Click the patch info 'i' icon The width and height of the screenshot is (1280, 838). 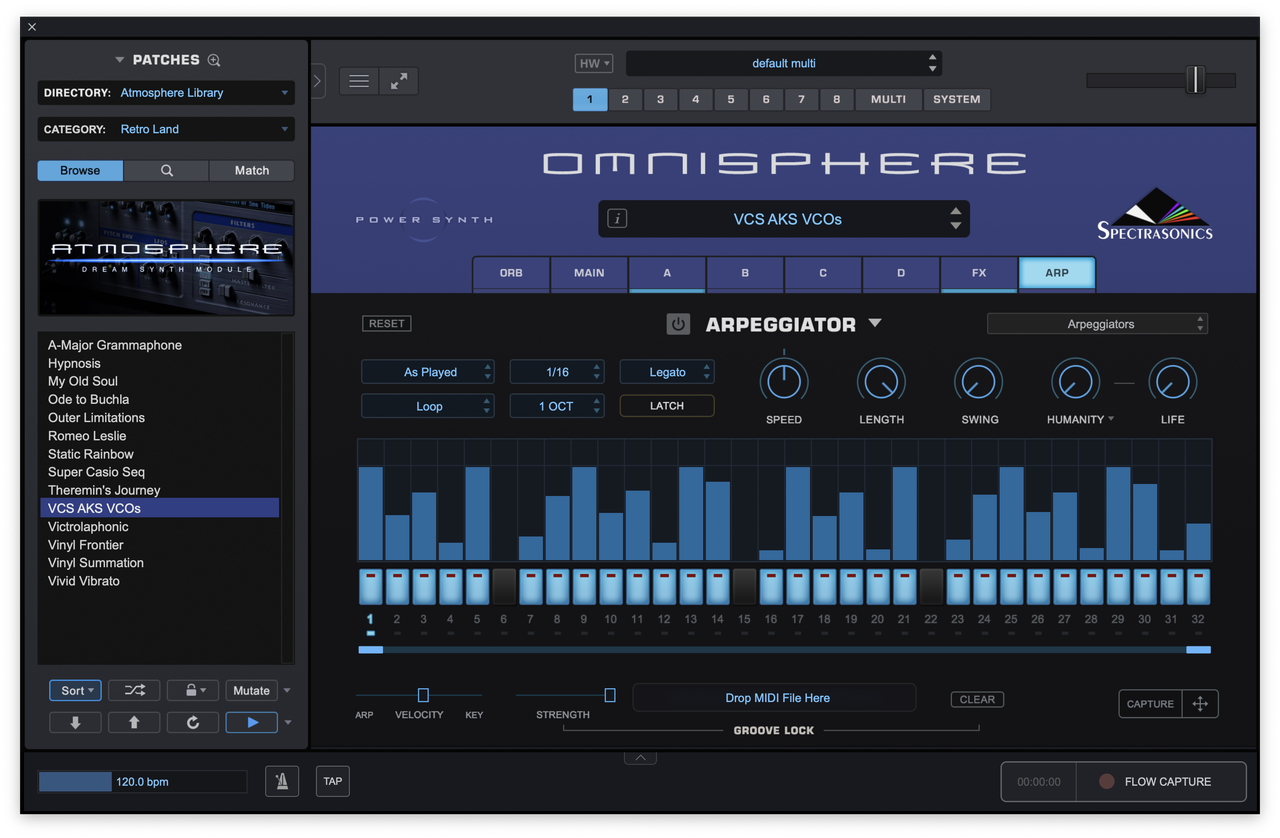617,218
